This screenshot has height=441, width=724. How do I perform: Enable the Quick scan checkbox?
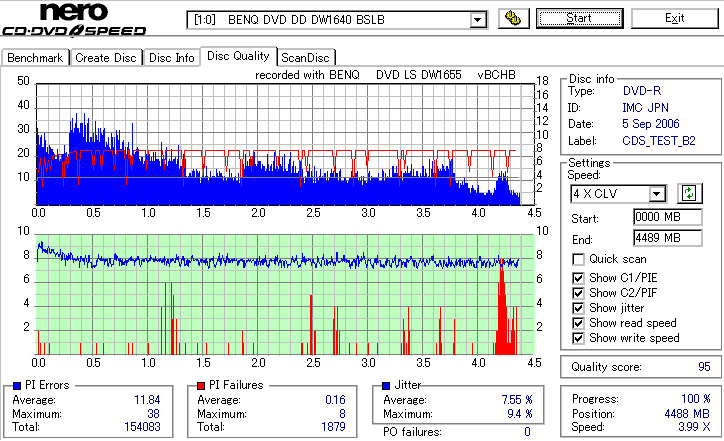pyautogui.click(x=578, y=260)
